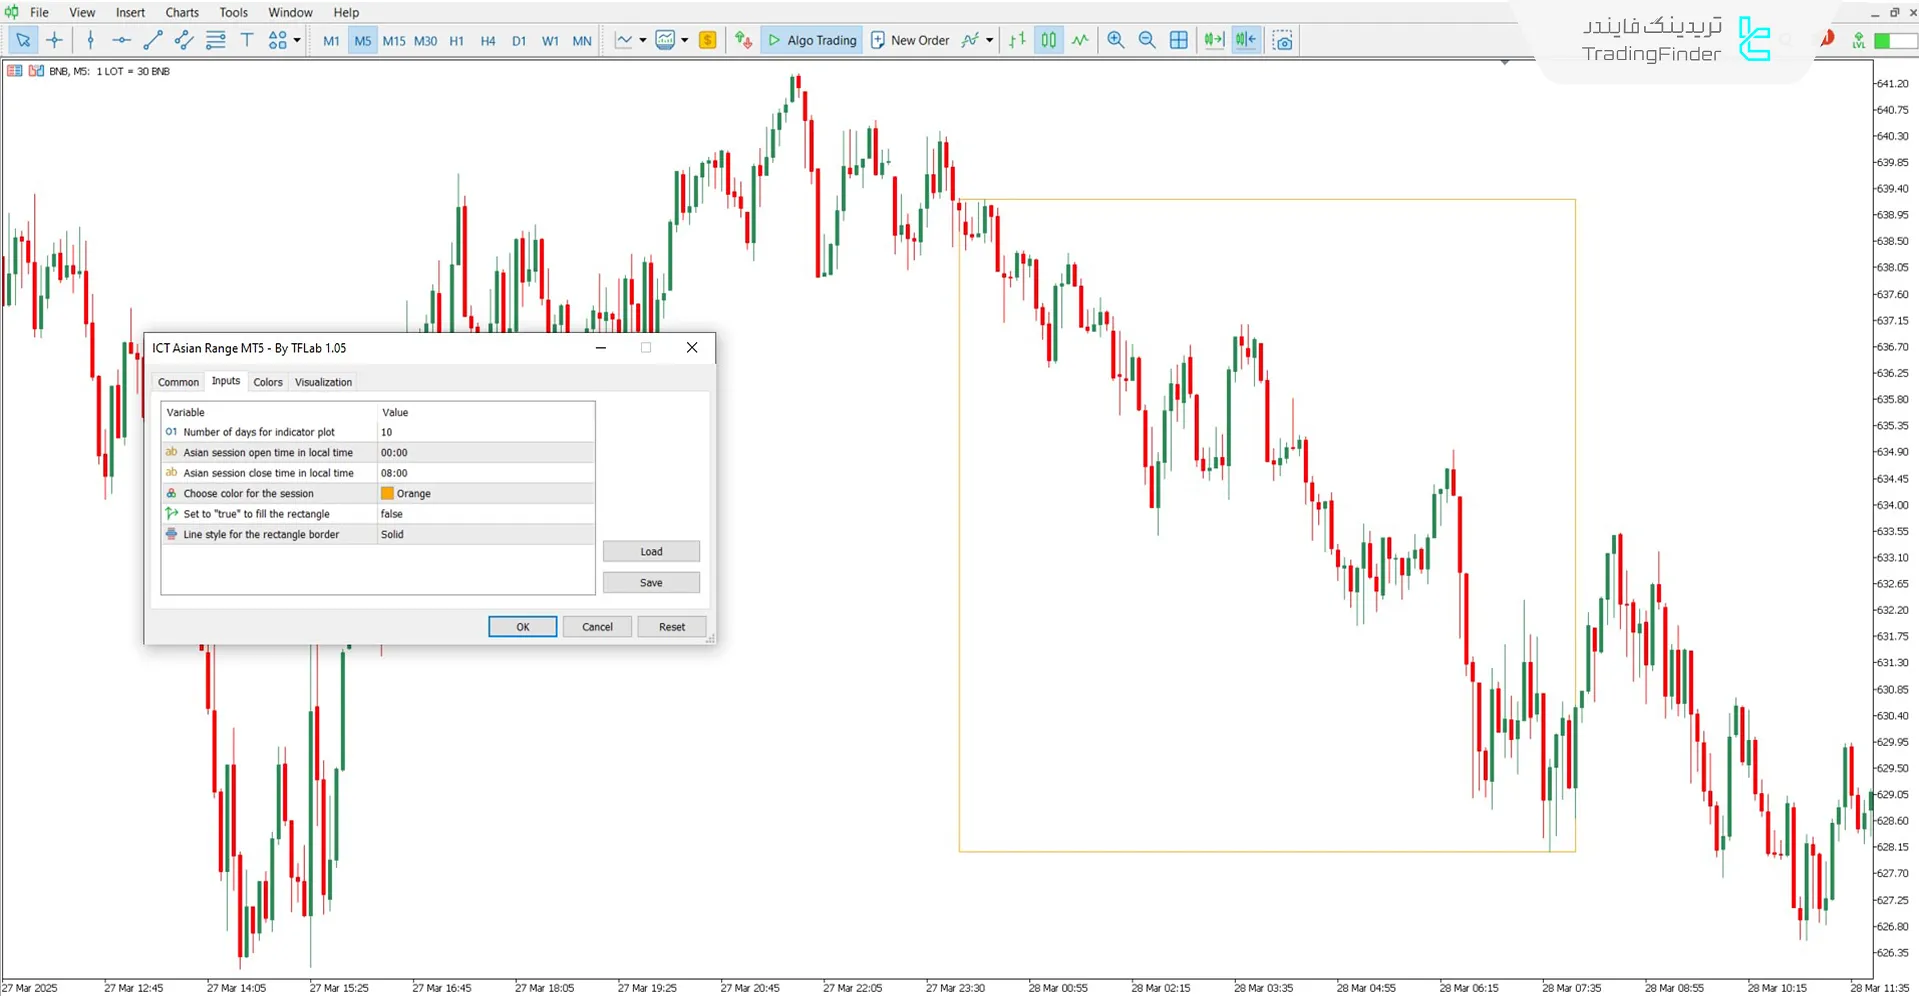The image size is (1919, 996).
Task: Expand the chart templates dropdown arrow
Action: (x=684, y=40)
